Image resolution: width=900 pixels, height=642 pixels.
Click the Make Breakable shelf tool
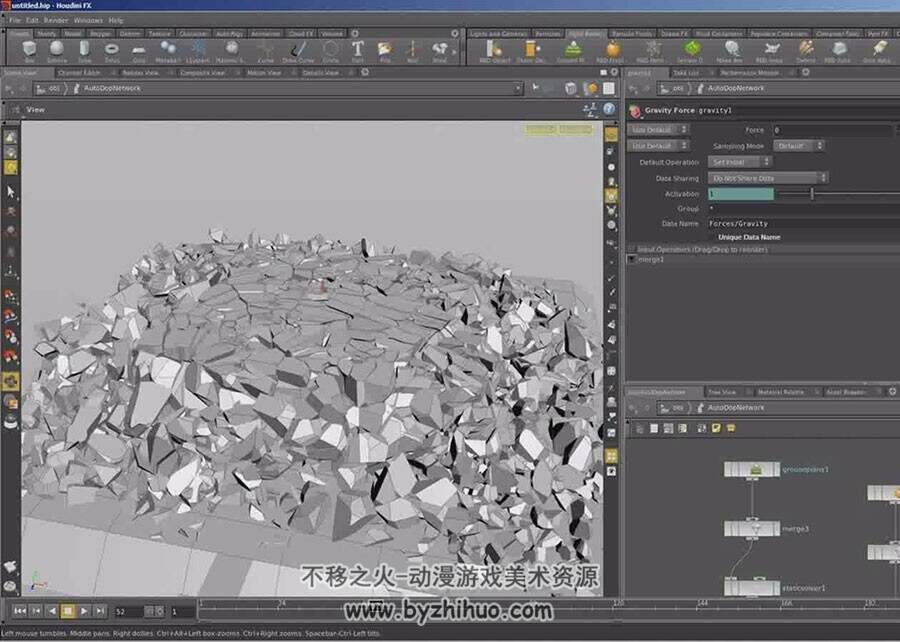click(x=731, y=51)
